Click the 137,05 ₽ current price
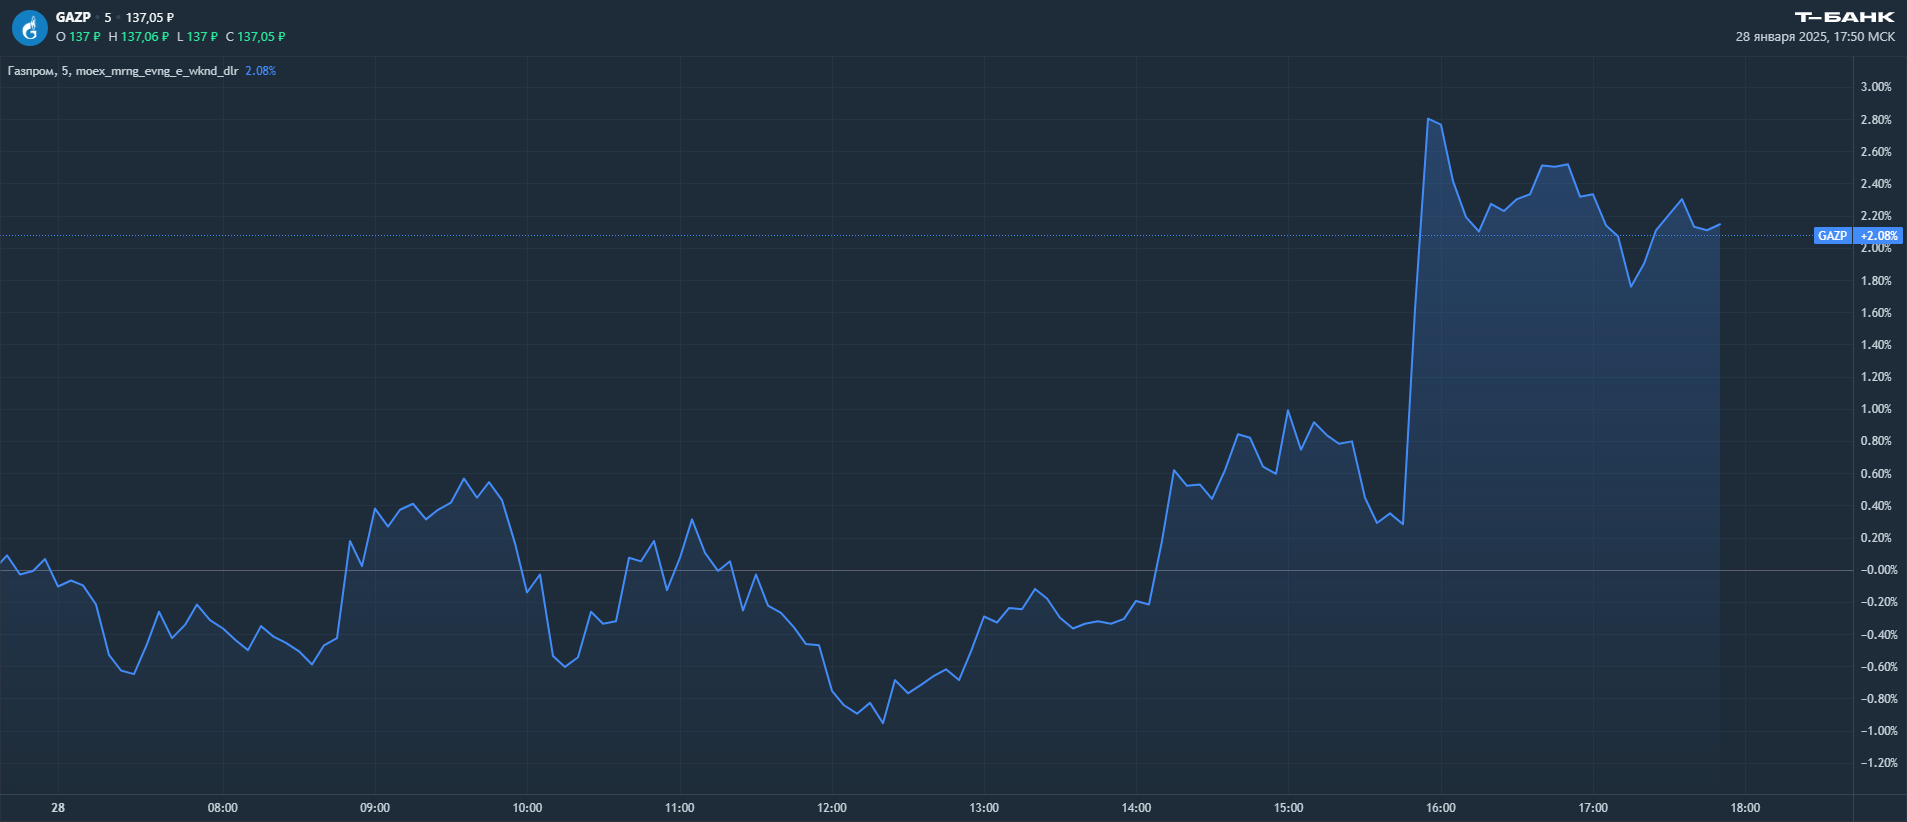Screen dimensions: 1907x822 (x=150, y=17)
